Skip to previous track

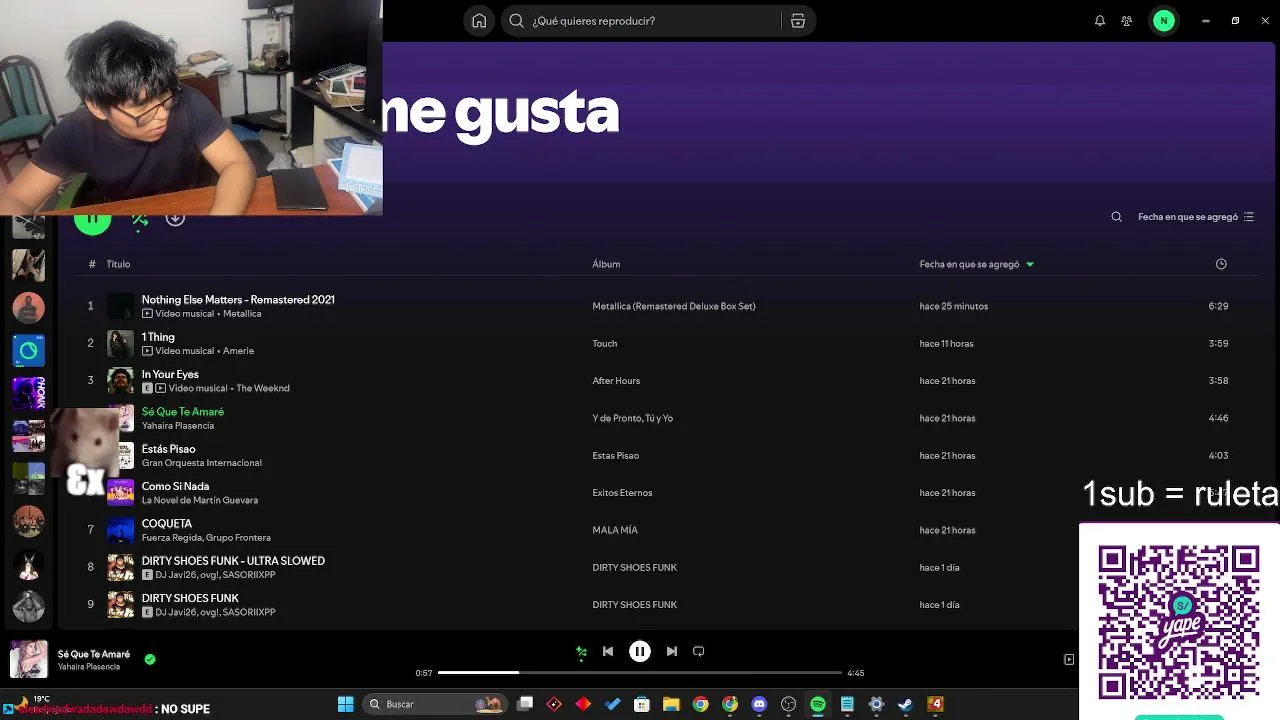coord(608,651)
